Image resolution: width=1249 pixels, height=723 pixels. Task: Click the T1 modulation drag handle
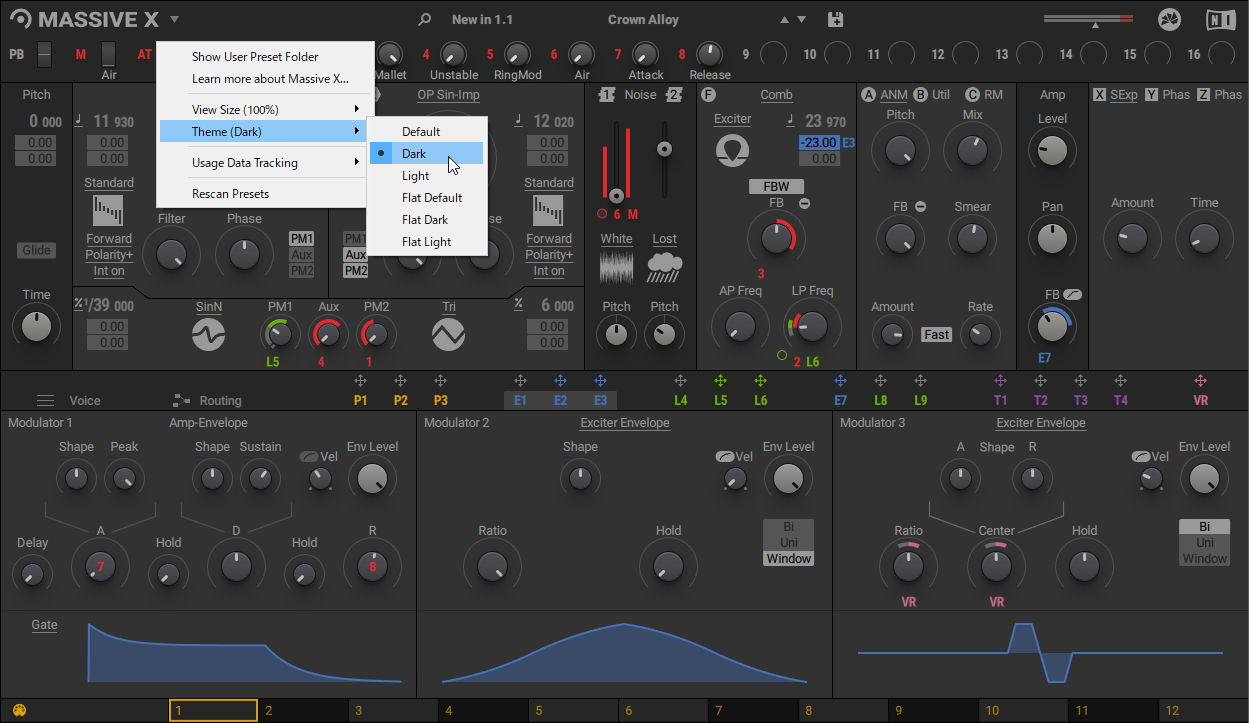(x=1000, y=381)
